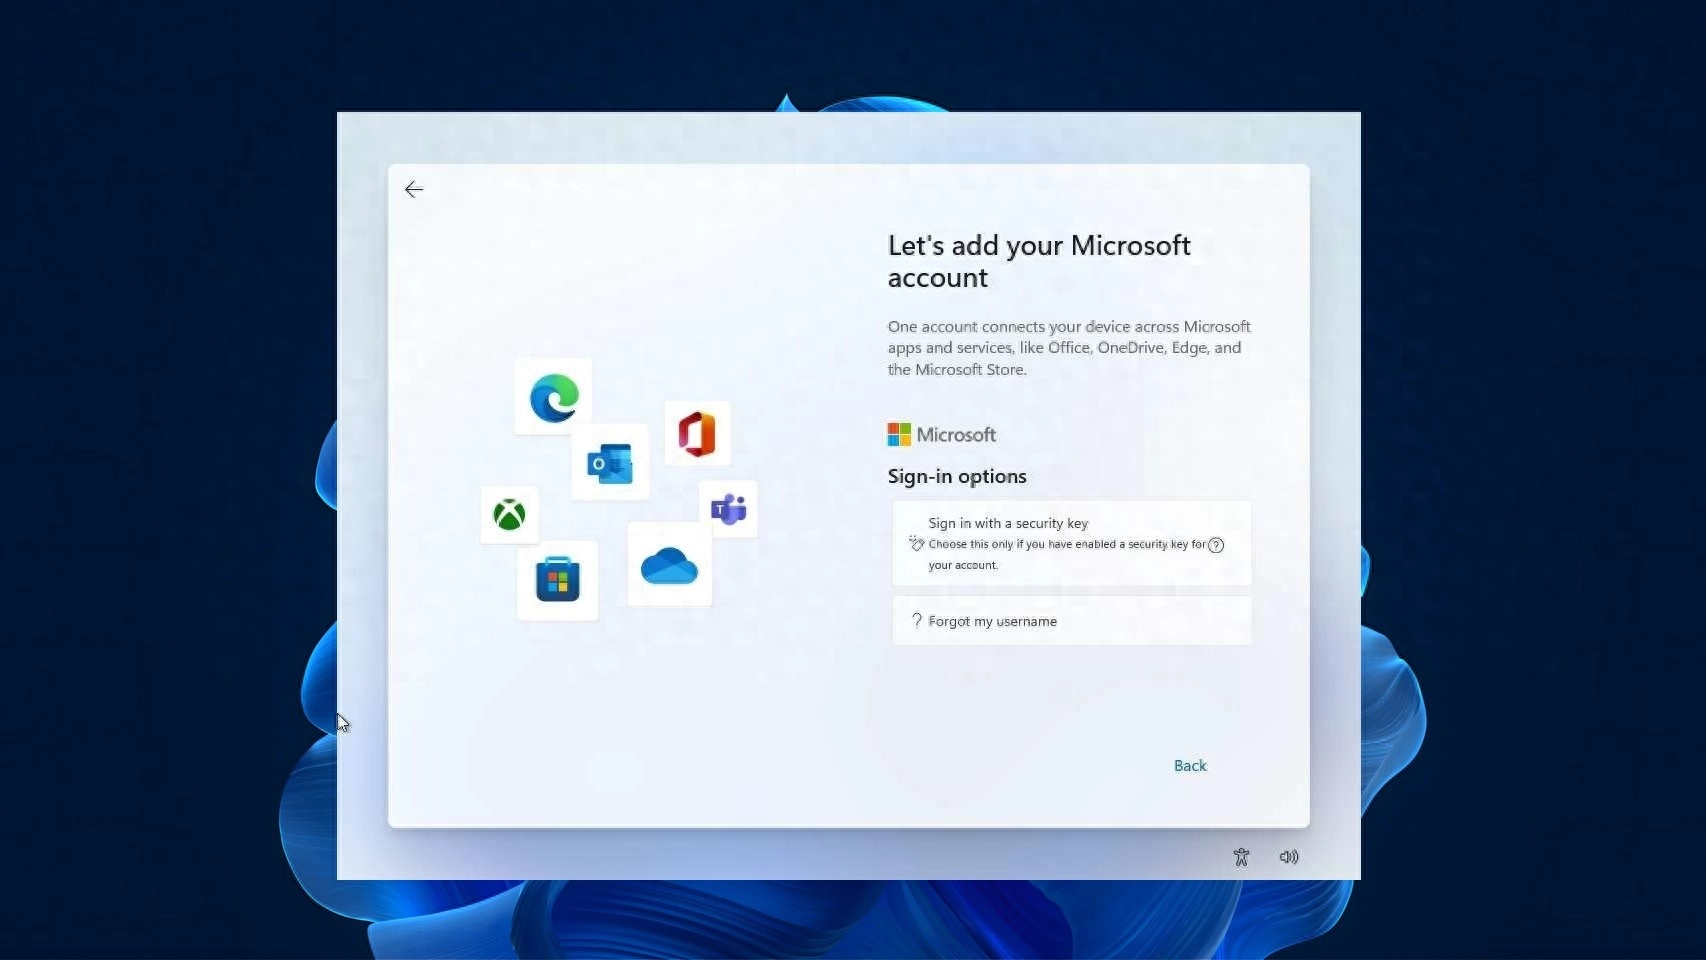The height and width of the screenshot is (960, 1706).
Task: Select the Microsoft Store icon
Action: point(557,580)
